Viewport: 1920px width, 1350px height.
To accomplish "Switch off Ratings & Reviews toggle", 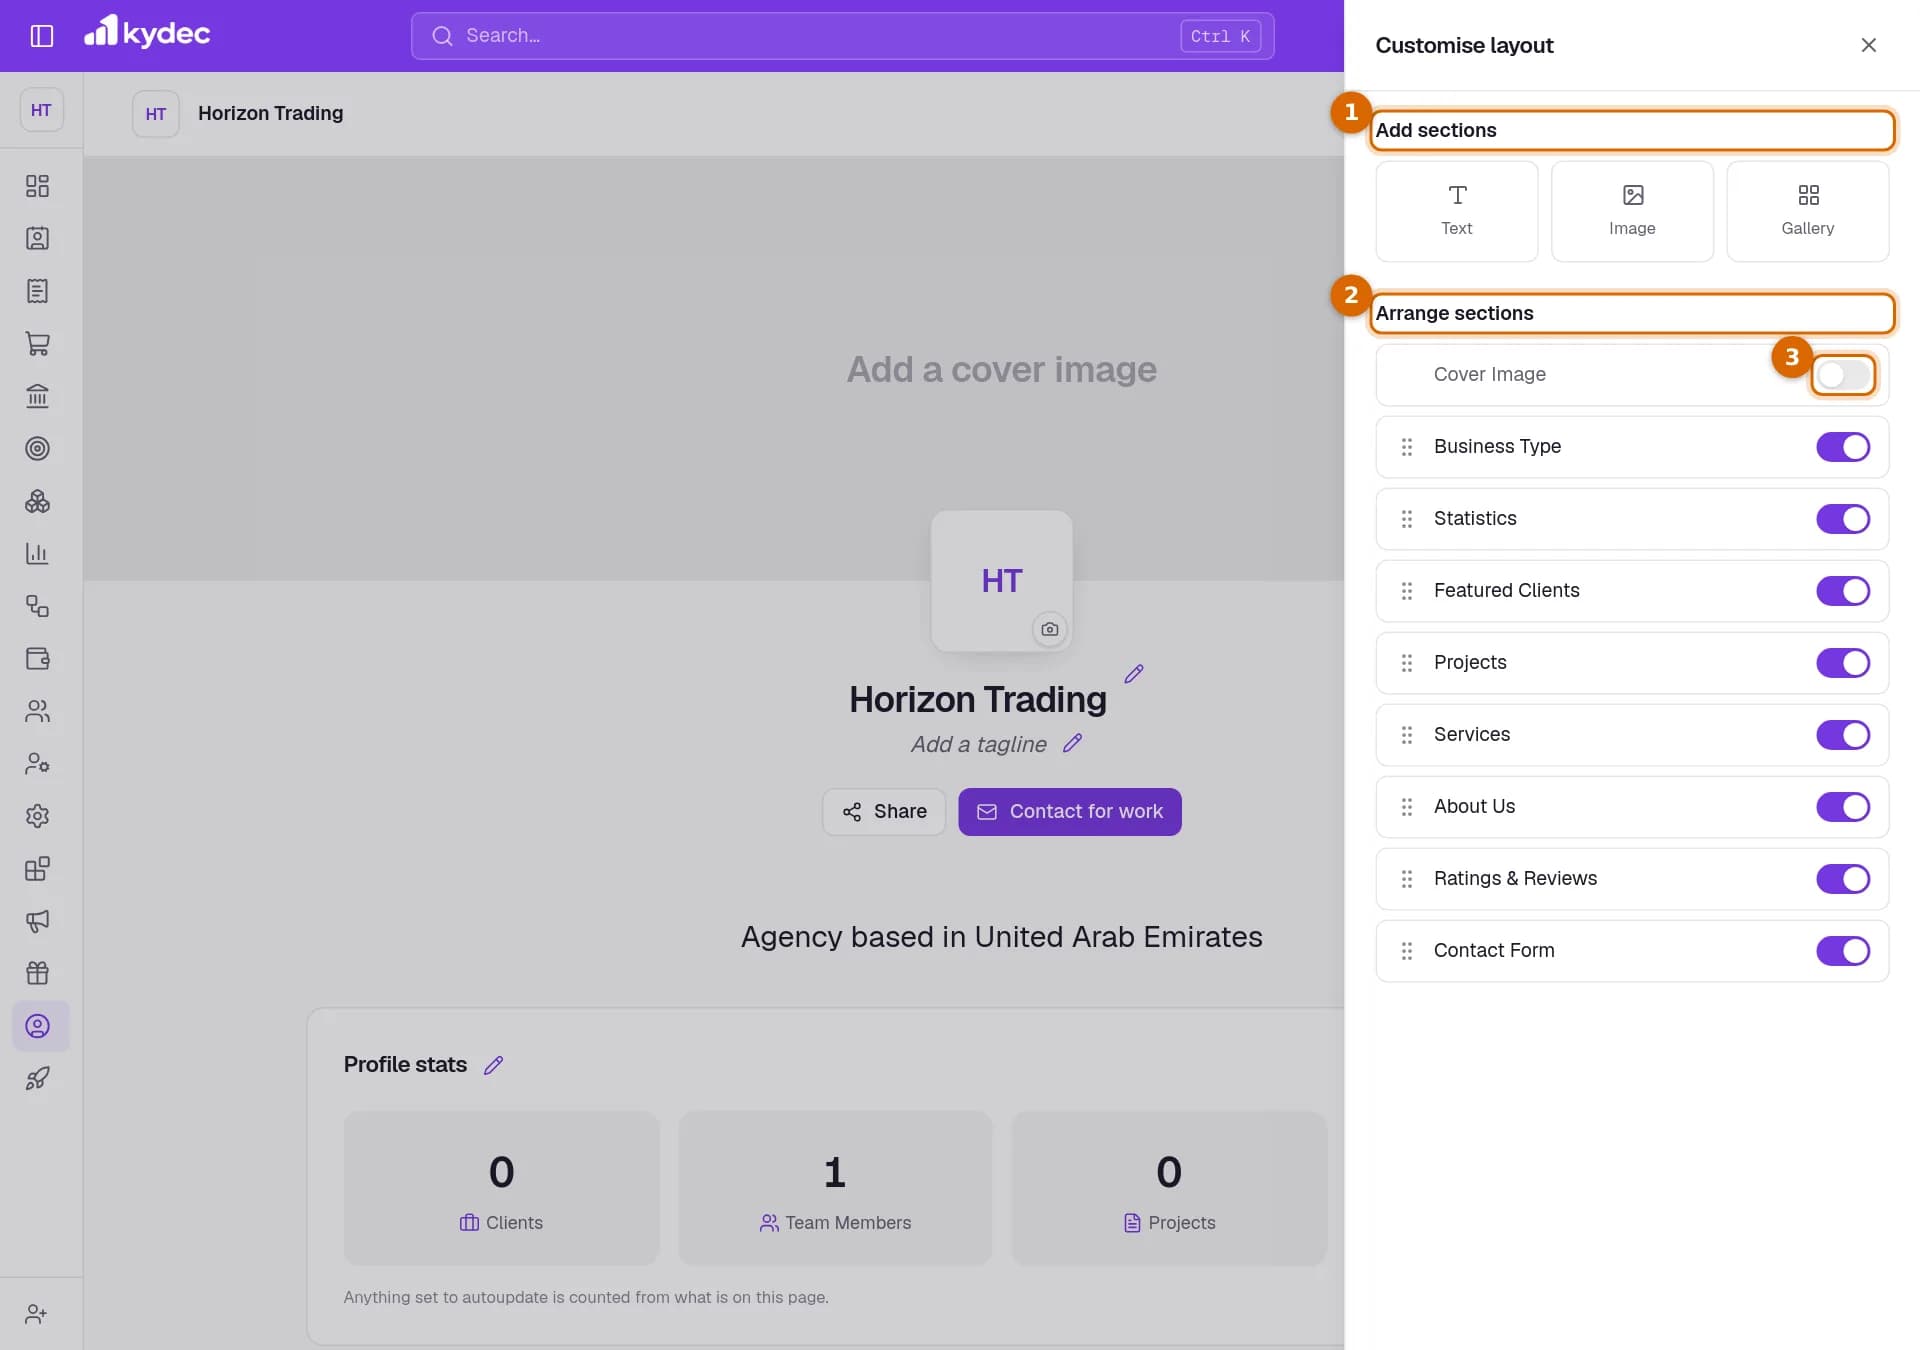I will click(x=1843, y=879).
